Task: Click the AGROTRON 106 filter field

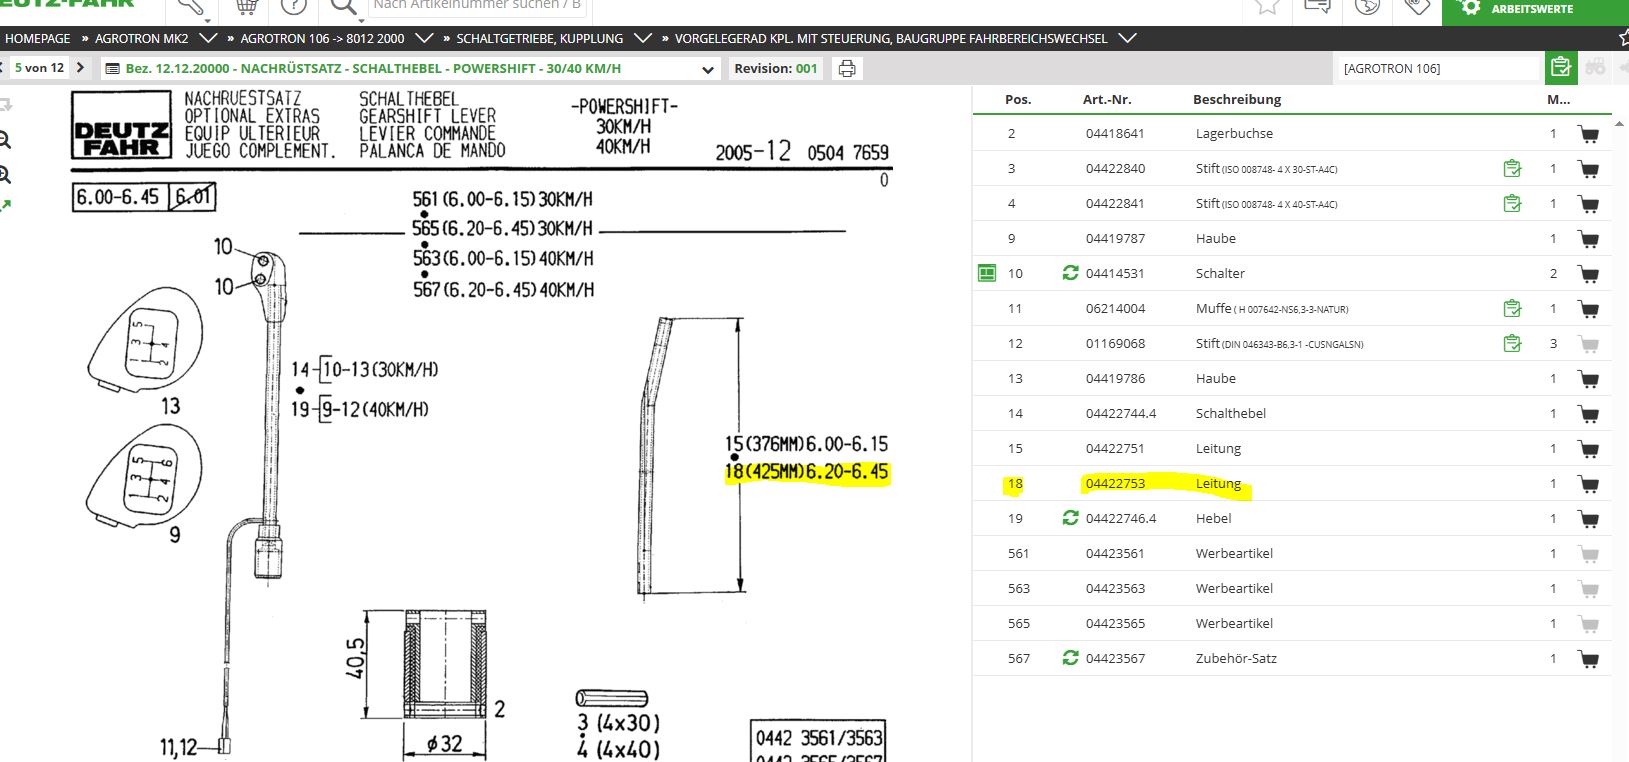Action: (1437, 68)
